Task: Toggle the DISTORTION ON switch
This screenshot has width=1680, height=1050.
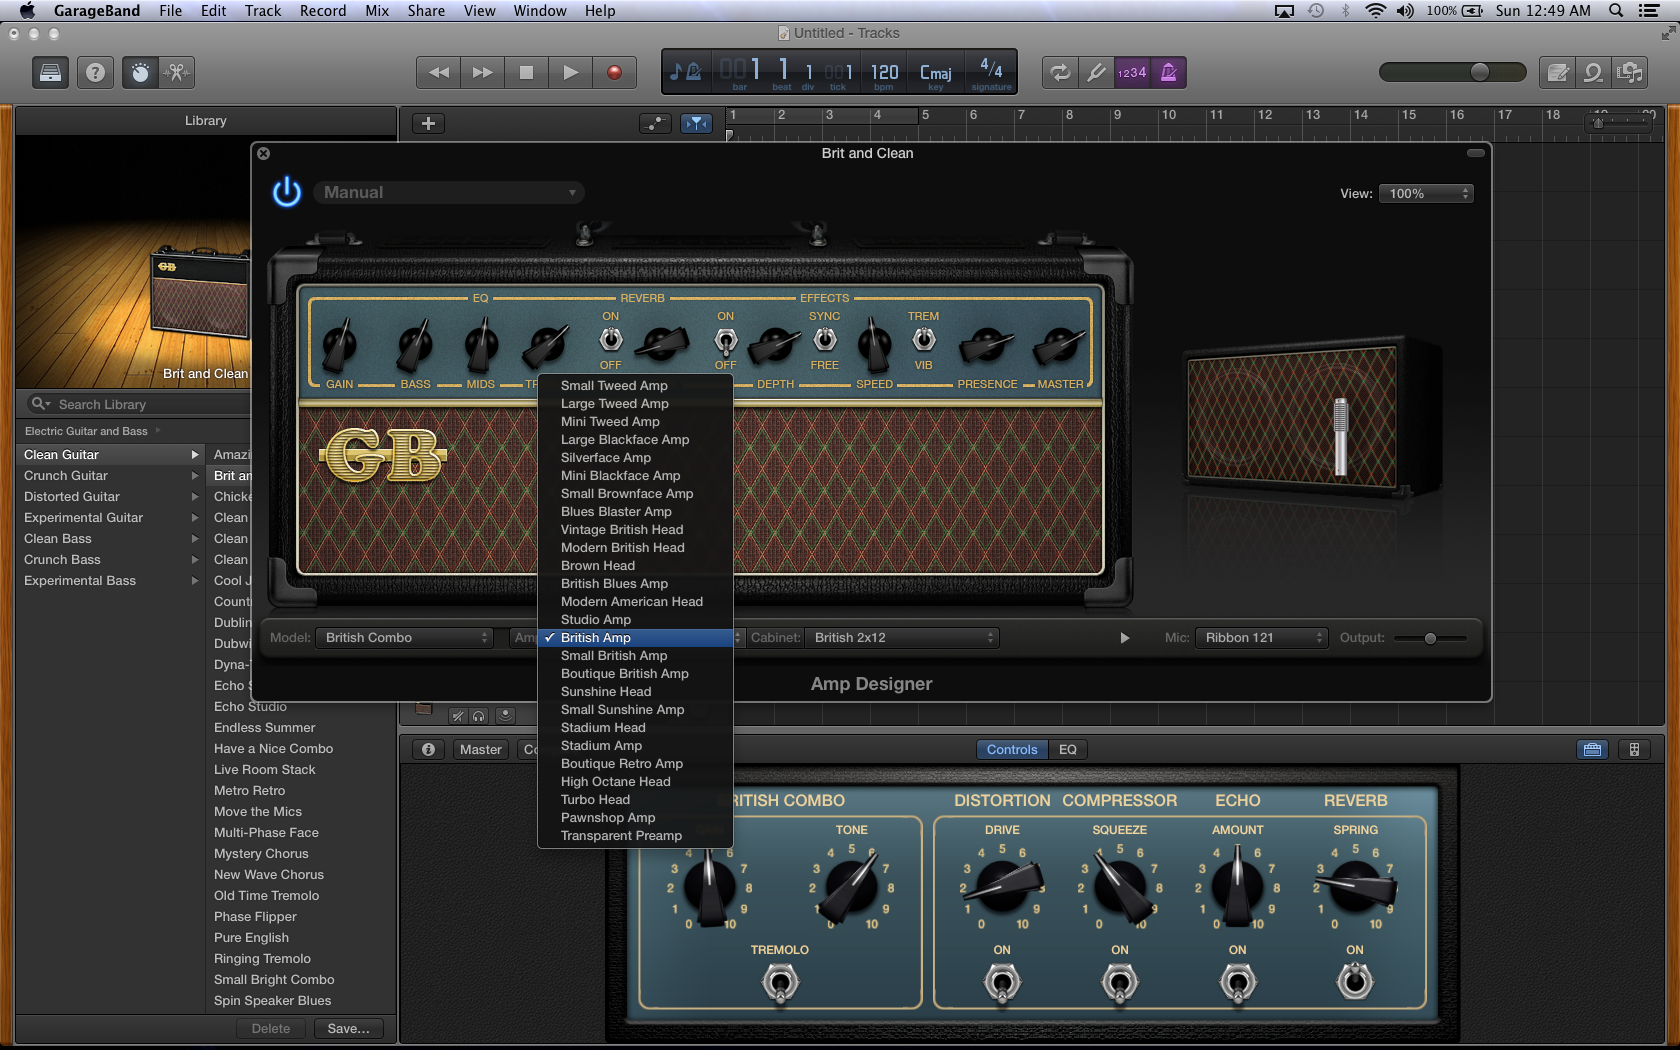Action: point(1002,983)
